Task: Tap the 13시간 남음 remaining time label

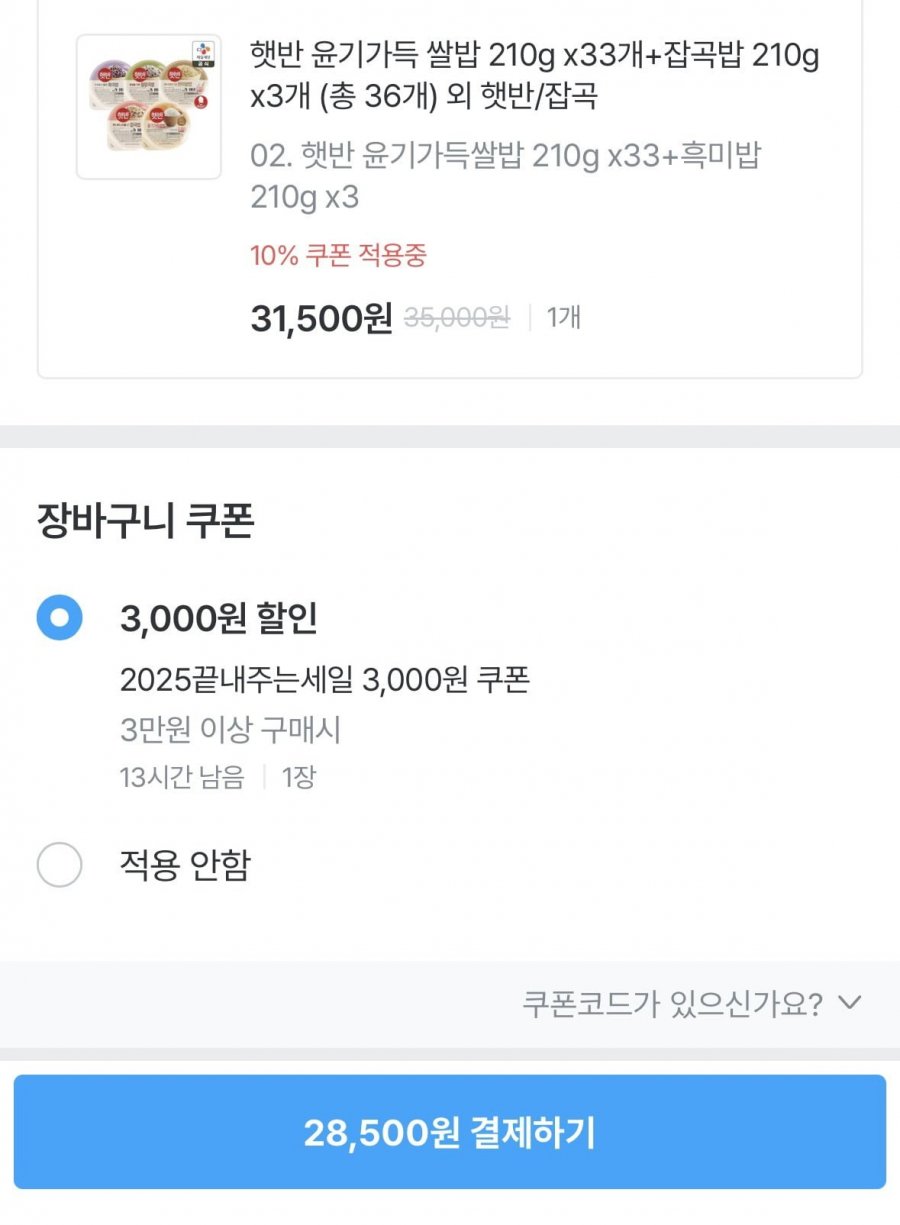Action: [x=182, y=778]
